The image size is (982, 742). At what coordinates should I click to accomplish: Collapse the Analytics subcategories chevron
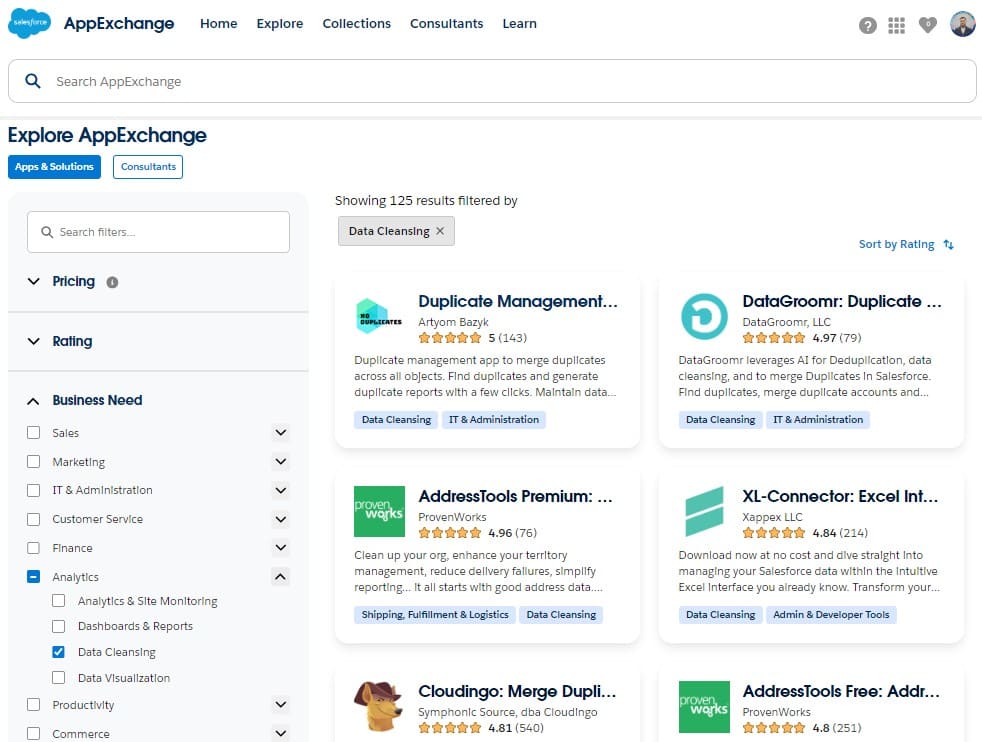click(281, 576)
